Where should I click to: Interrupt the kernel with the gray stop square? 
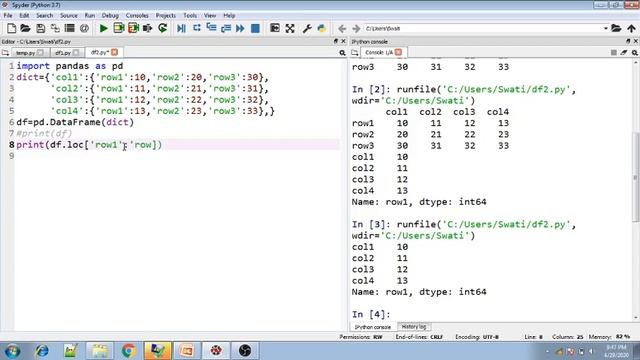(x=613, y=53)
